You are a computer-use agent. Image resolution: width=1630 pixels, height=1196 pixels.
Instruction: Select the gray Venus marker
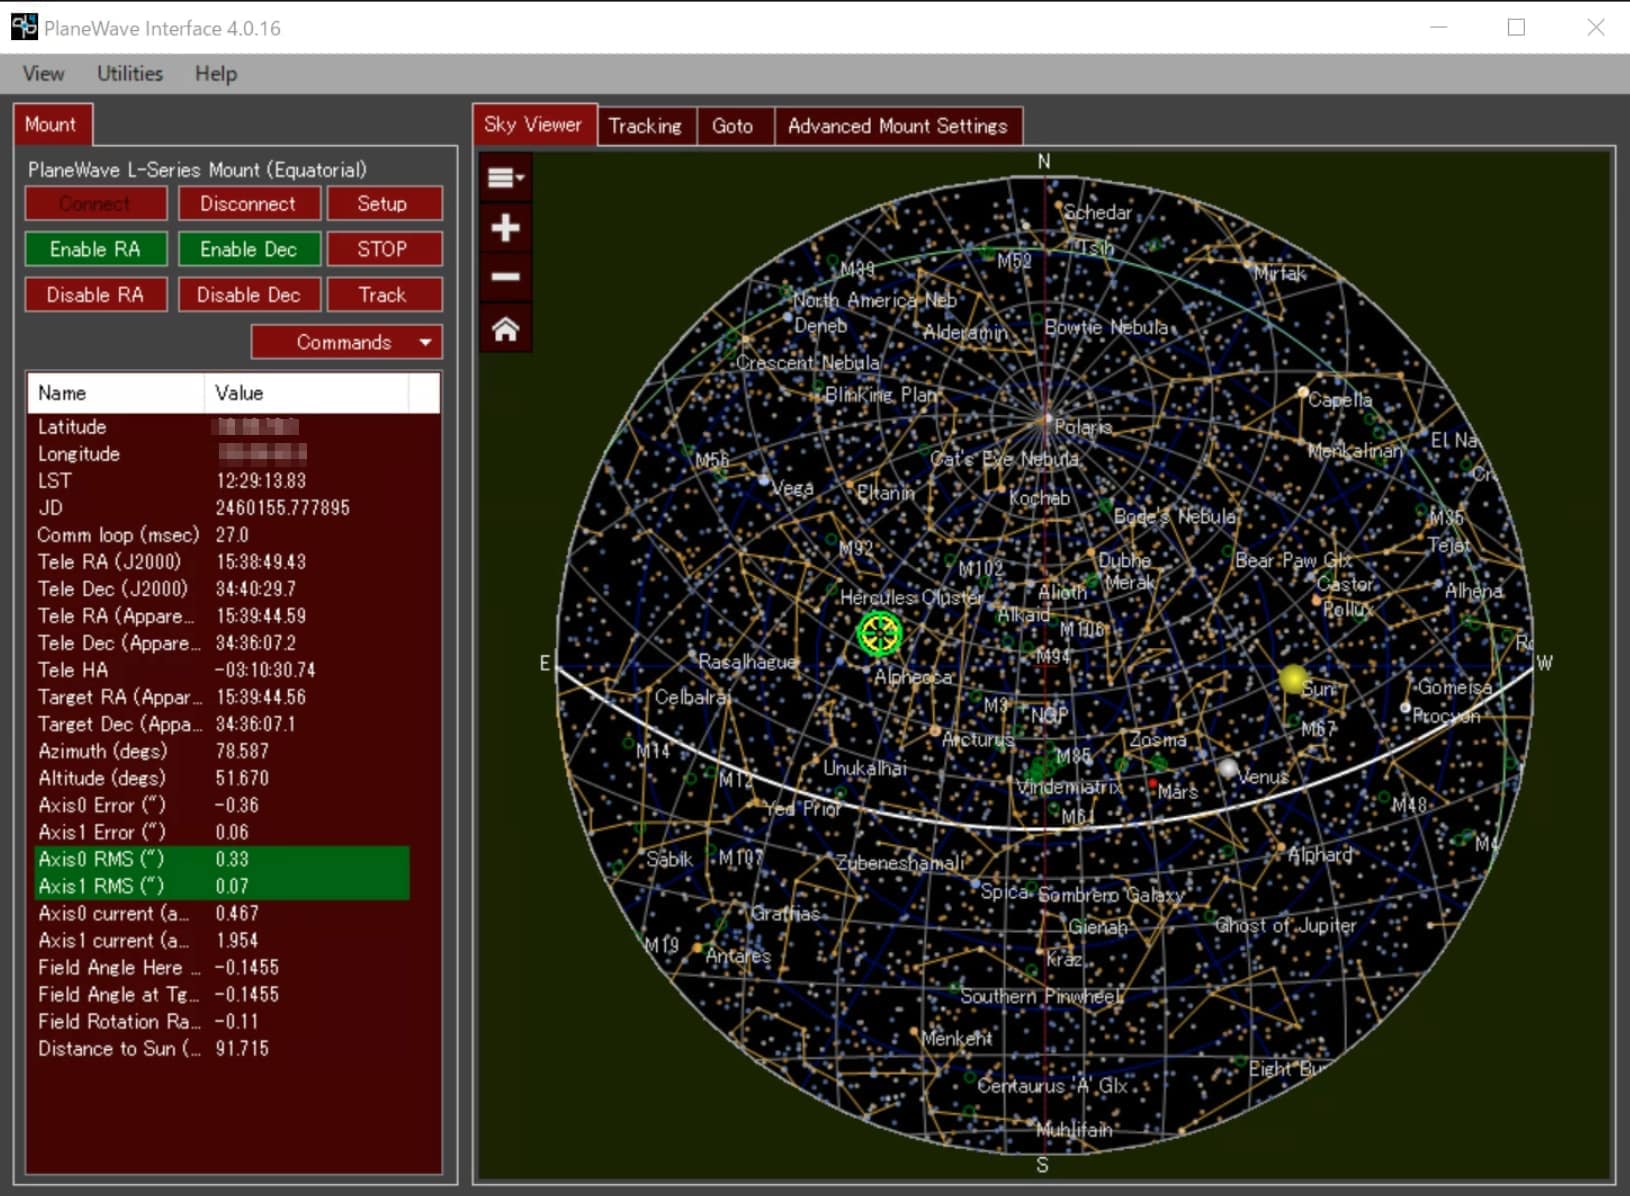click(x=1228, y=768)
